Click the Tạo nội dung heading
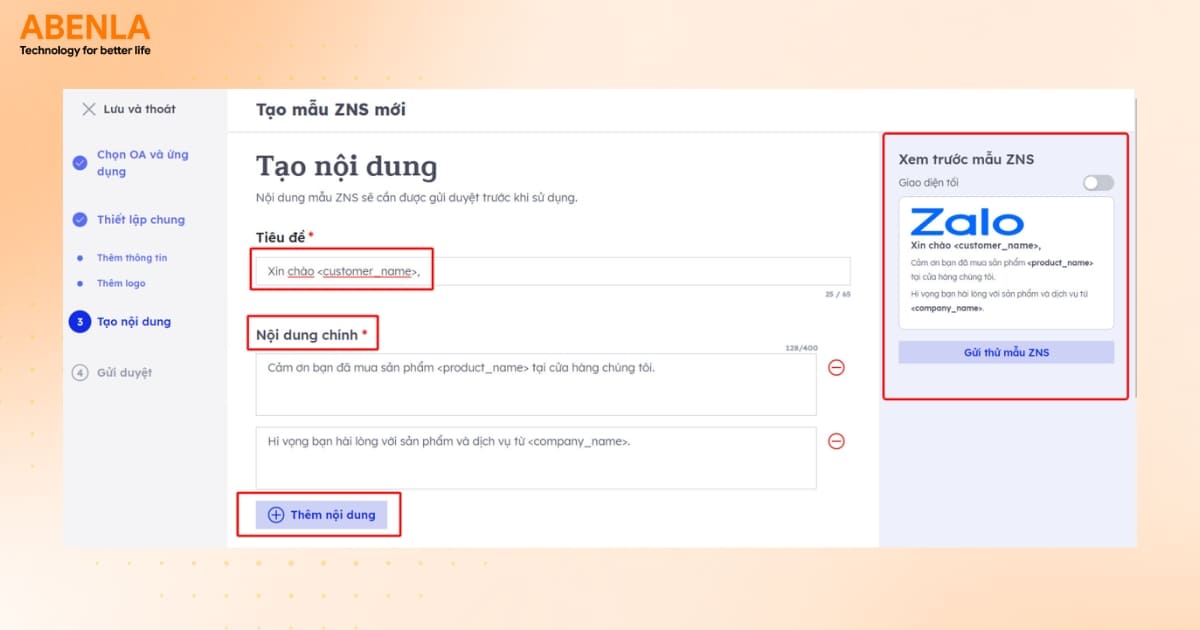The image size is (1200, 630). pos(347,167)
